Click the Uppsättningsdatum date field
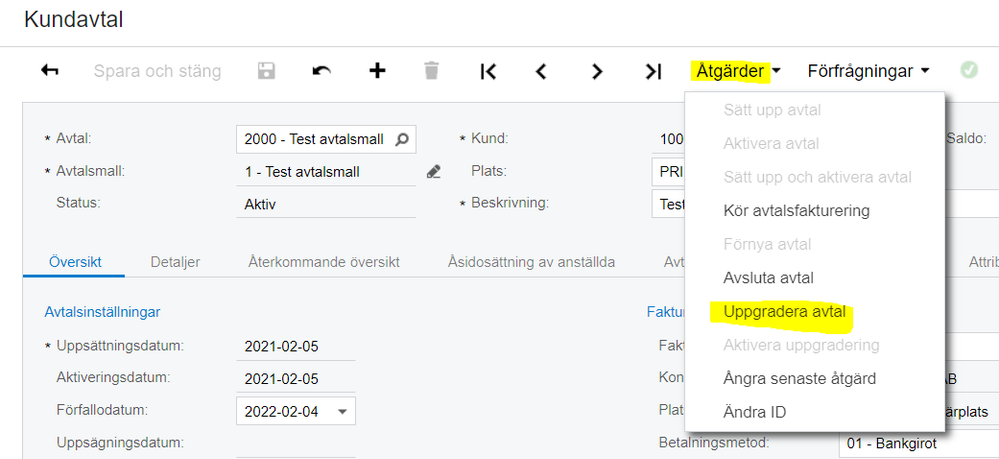 click(x=295, y=347)
